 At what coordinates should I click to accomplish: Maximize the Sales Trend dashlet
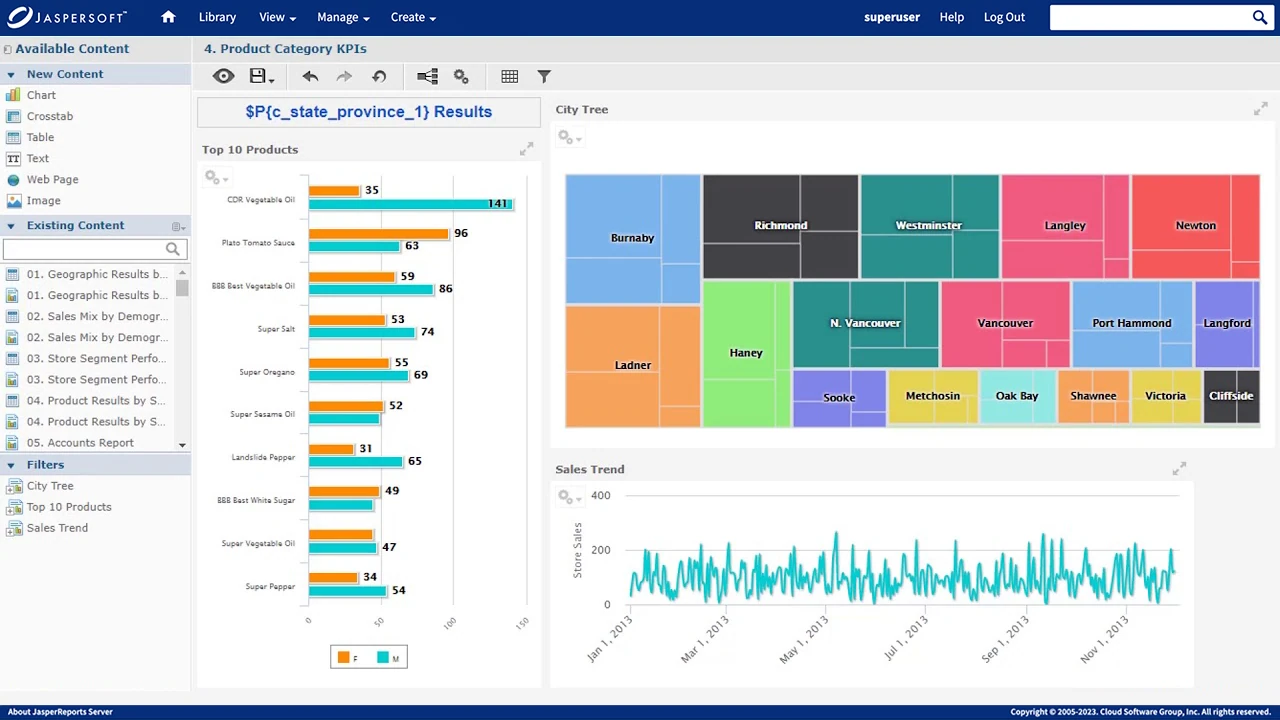tap(1179, 468)
